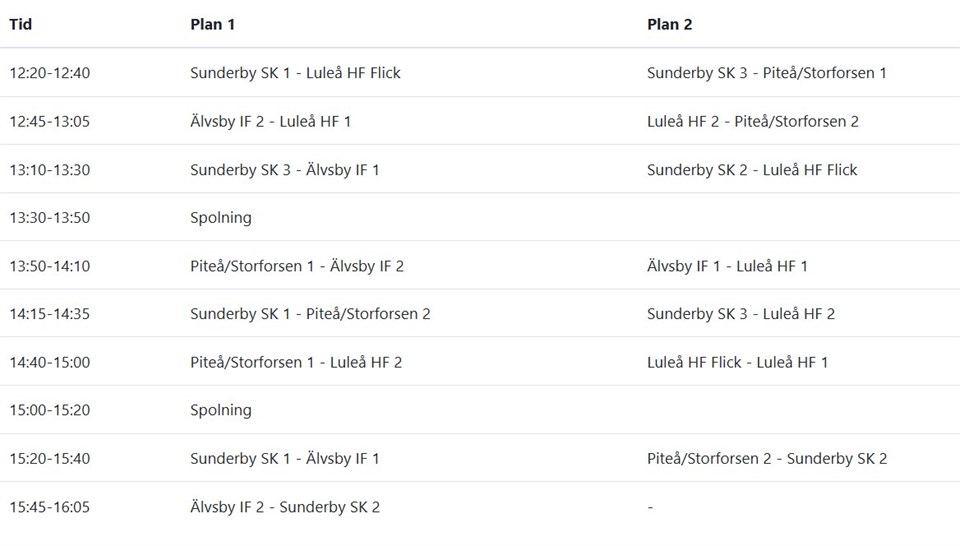Select Älvsby IF 2 - Luleå HF 1 match

coord(270,121)
